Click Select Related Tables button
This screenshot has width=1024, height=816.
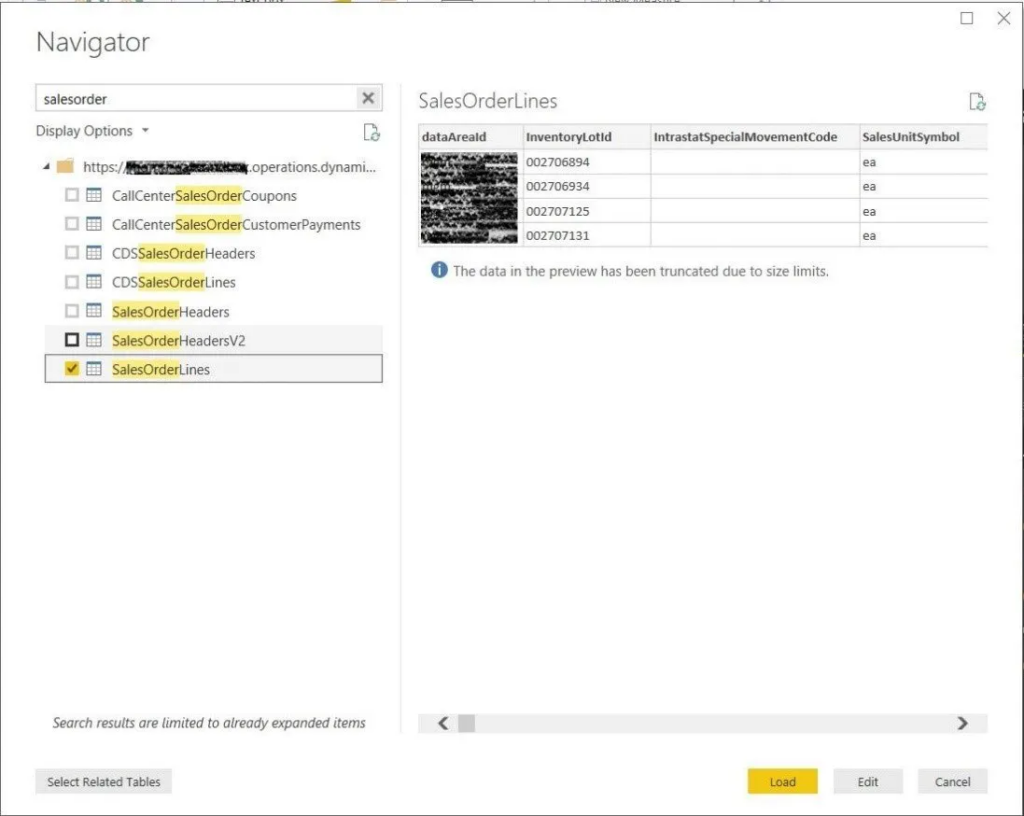tap(103, 781)
